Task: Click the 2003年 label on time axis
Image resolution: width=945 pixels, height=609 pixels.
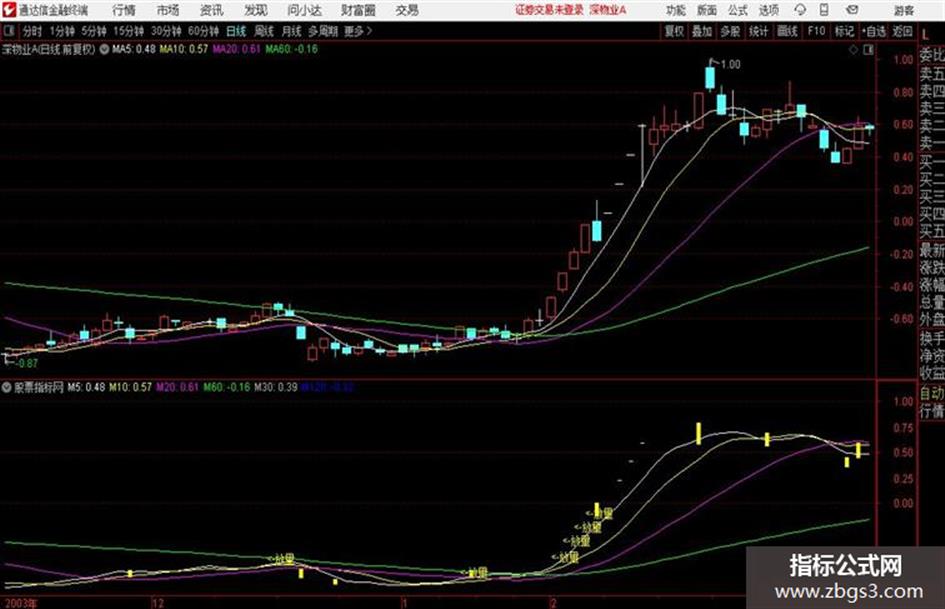Action: pos(20,603)
